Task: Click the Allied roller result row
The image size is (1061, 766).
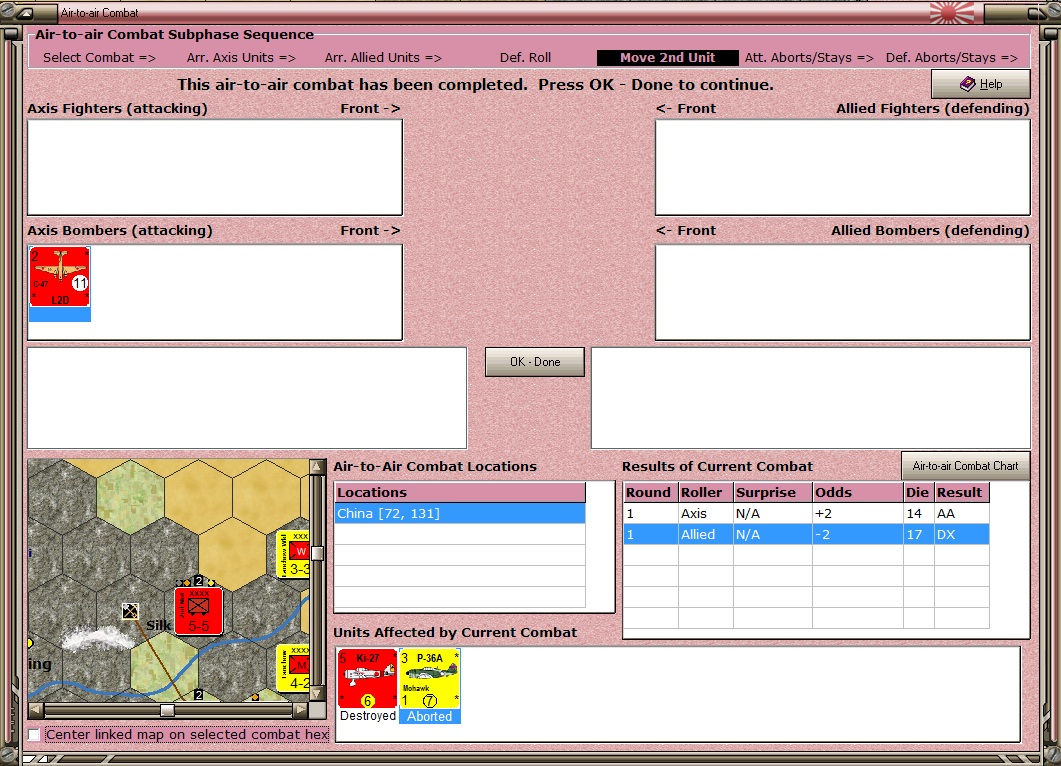Action: (x=806, y=535)
